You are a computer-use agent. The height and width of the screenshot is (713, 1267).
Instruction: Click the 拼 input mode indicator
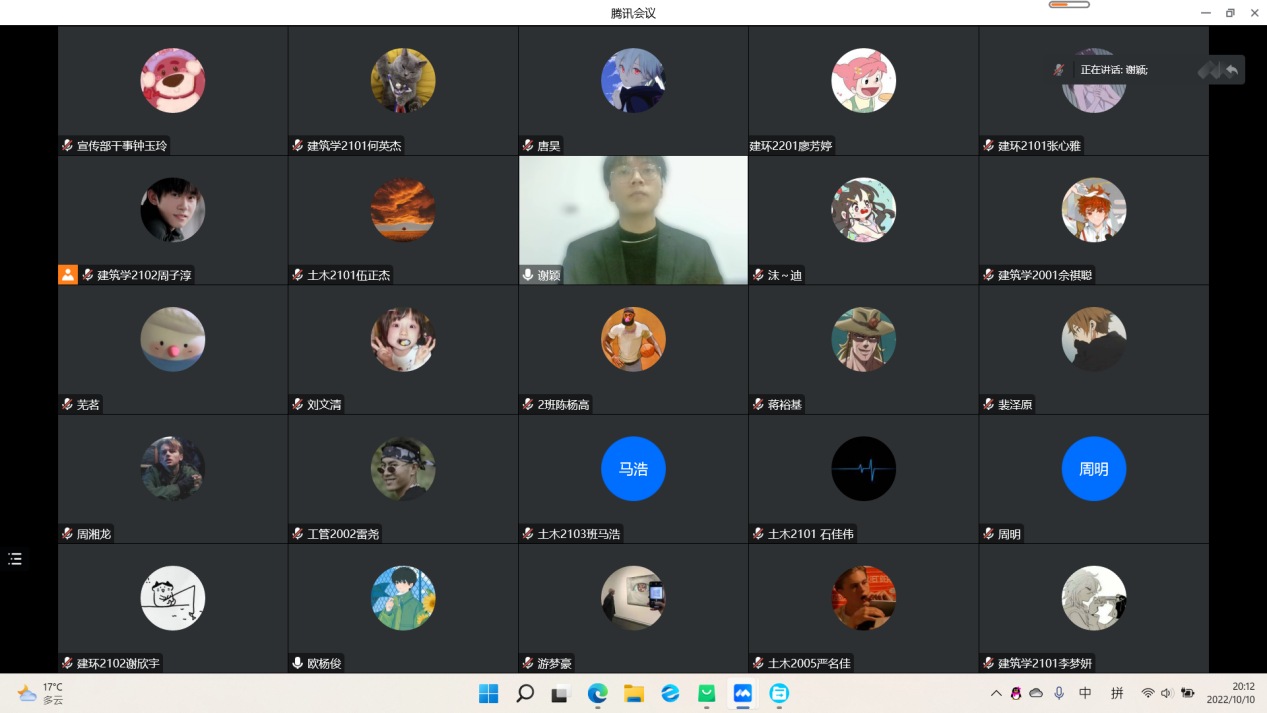(x=1117, y=693)
